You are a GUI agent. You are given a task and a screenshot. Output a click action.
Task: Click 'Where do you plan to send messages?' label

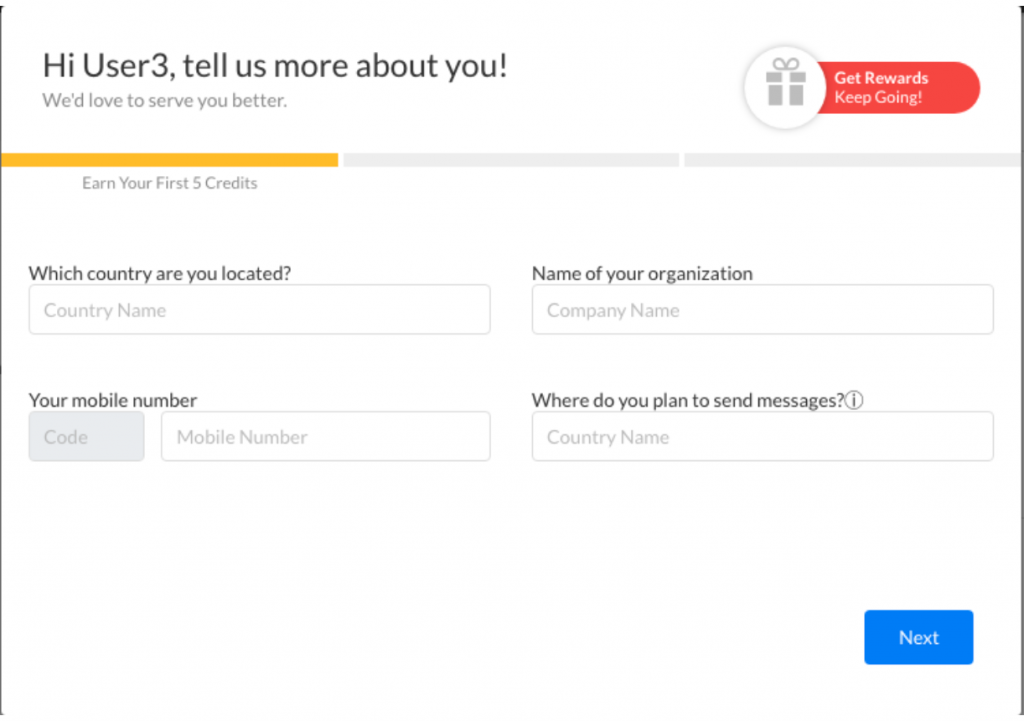(688, 400)
